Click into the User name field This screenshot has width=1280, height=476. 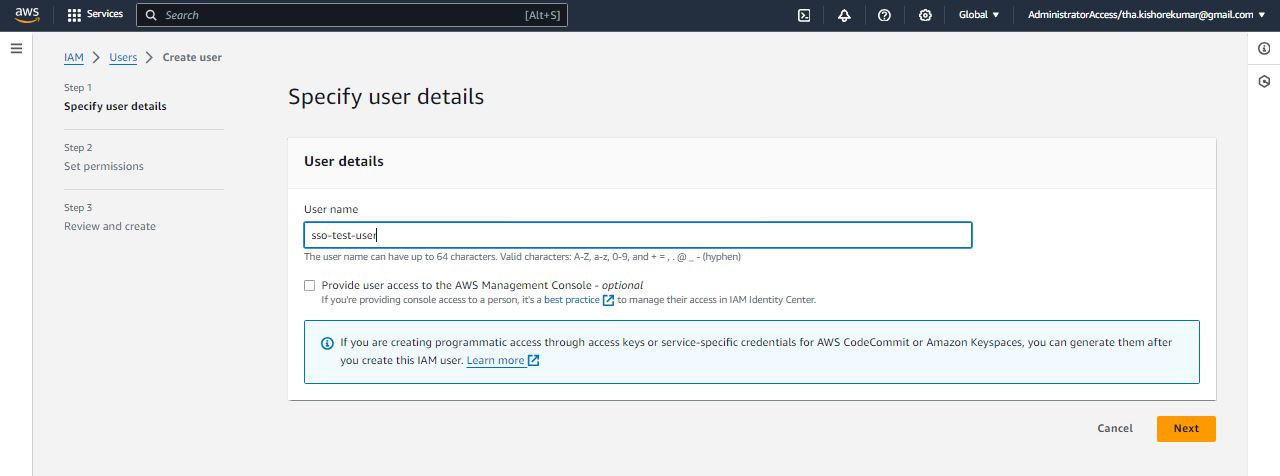(x=637, y=235)
